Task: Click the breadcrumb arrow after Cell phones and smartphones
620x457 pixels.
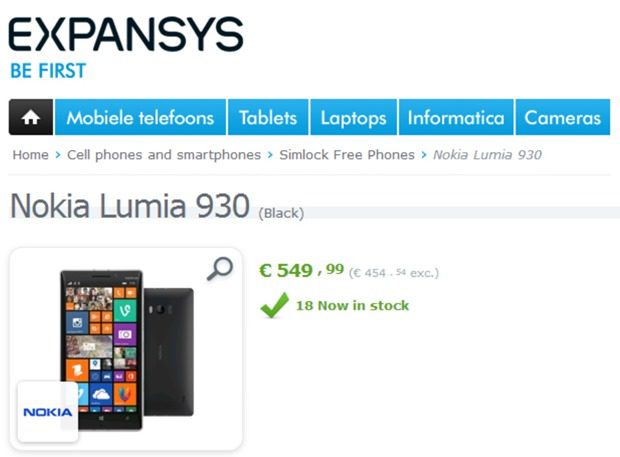Action: coord(270,155)
